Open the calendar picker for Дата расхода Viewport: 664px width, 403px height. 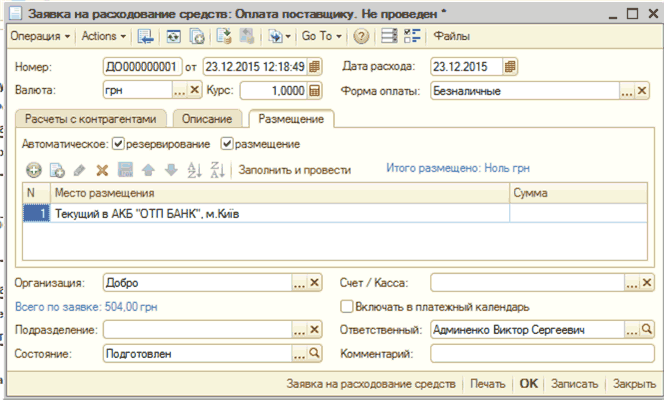(511, 67)
